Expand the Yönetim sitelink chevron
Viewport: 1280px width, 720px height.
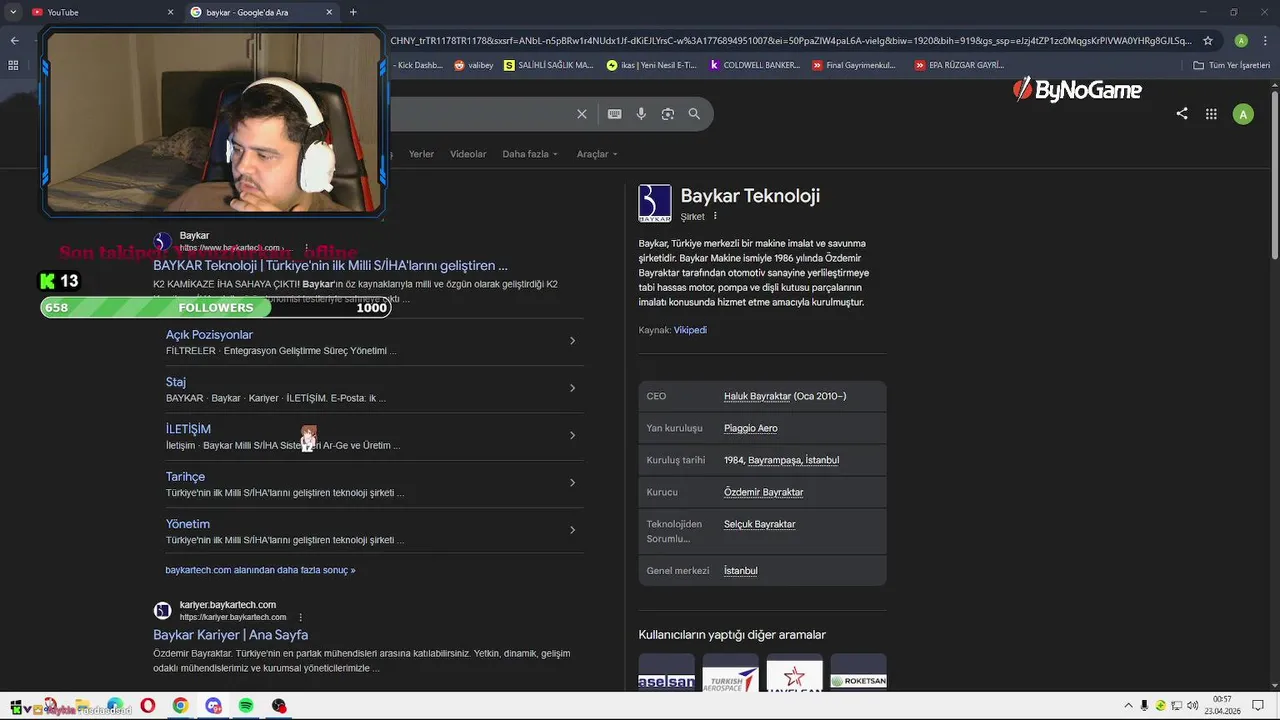click(x=572, y=530)
